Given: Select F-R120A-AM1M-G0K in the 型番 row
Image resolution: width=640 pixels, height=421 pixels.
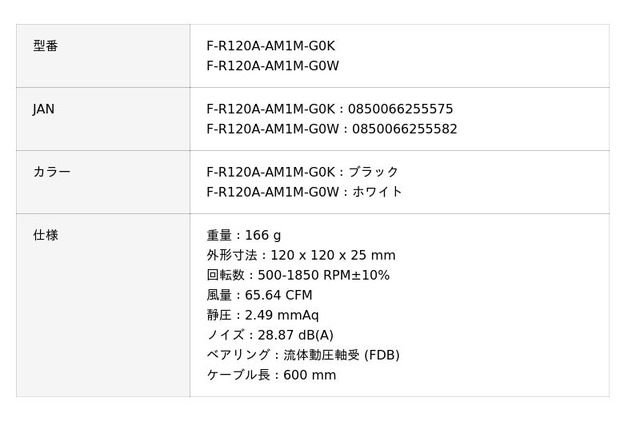Looking at the screenshot, I should click(x=272, y=46).
